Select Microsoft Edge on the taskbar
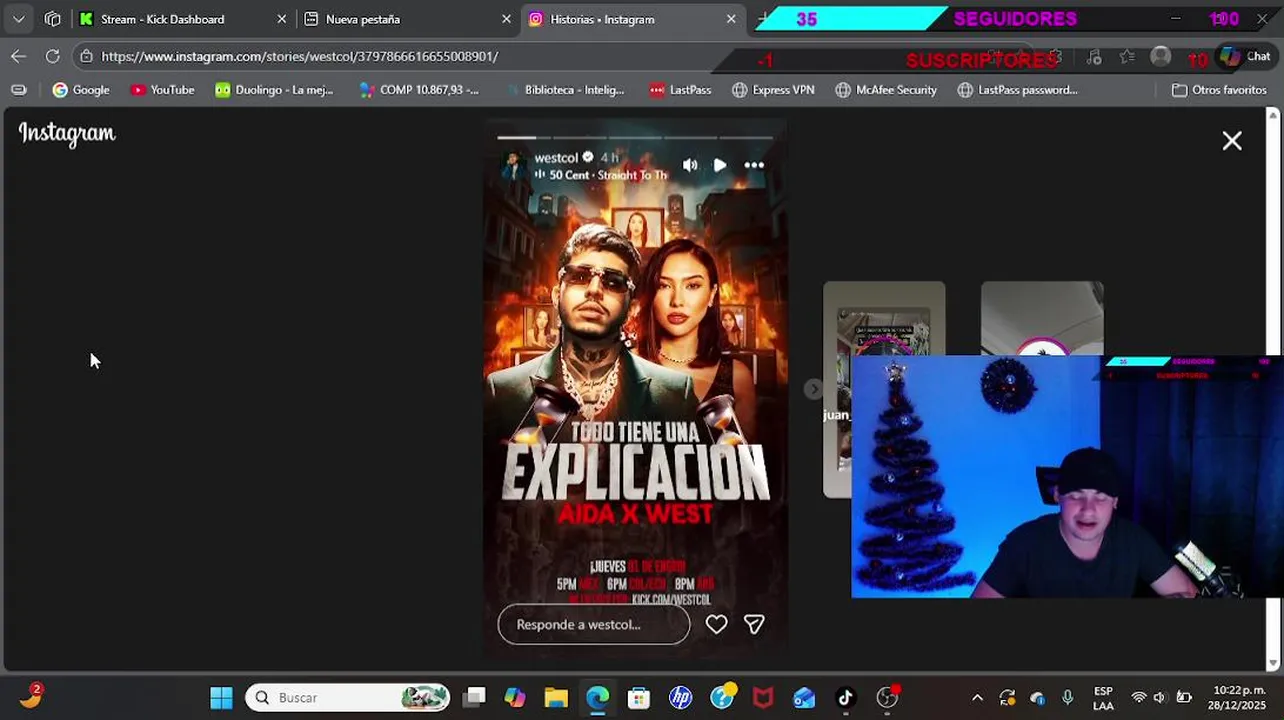This screenshot has height=720, width=1284. pyautogui.click(x=597, y=698)
